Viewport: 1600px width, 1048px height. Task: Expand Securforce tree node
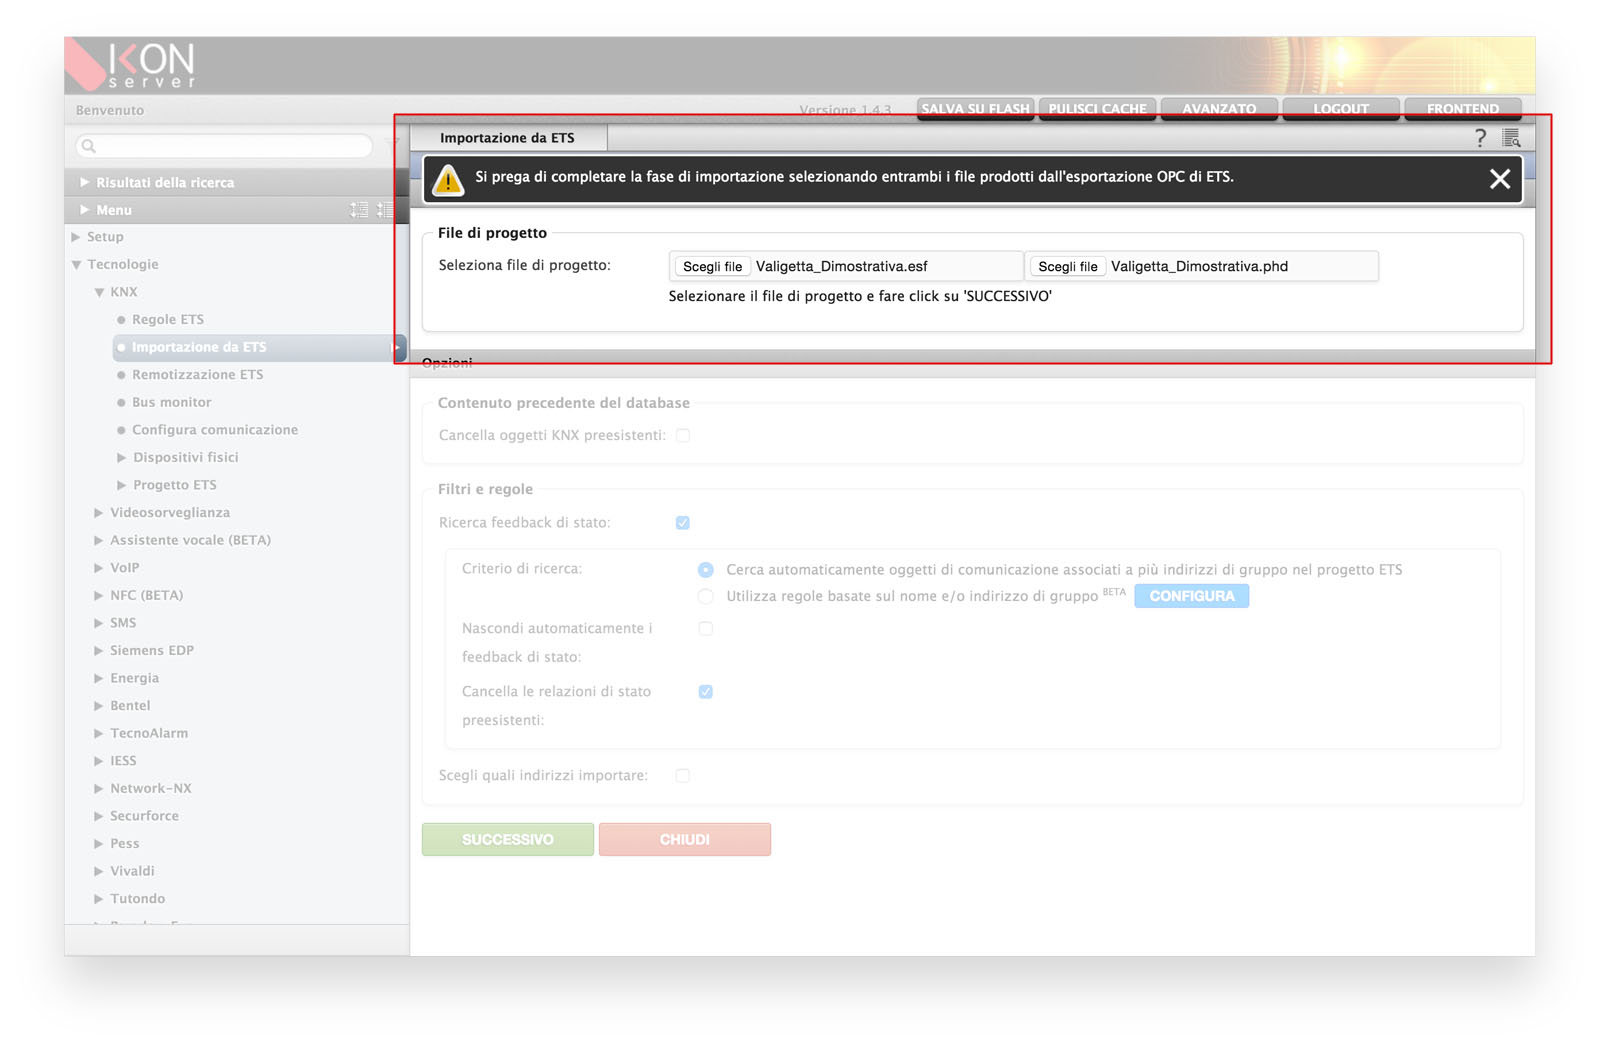pos(99,816)
